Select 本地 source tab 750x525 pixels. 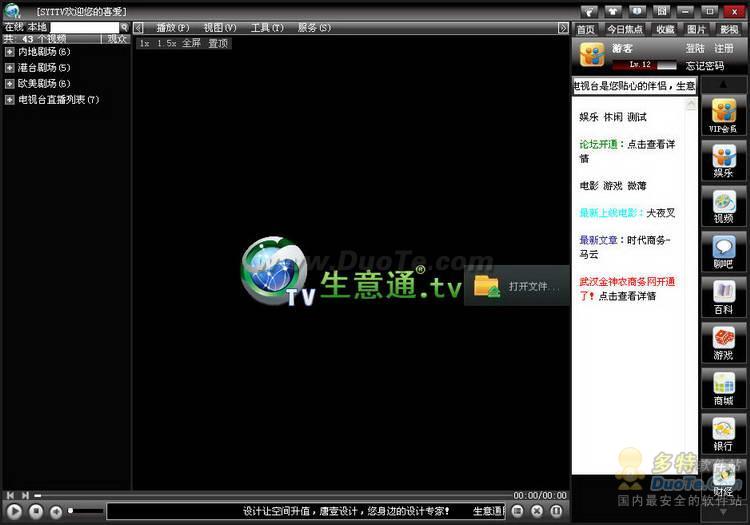click(x=37, y=27)
